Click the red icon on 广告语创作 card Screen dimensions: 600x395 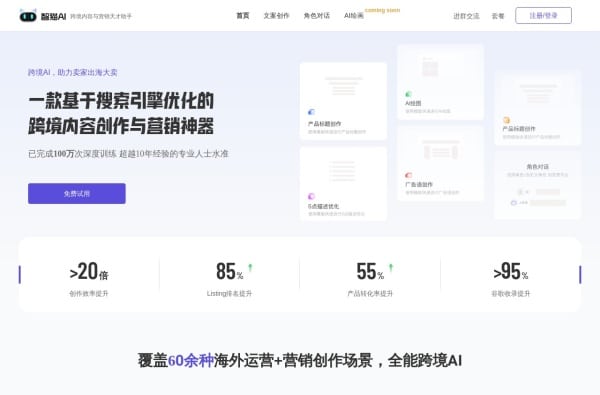(408, 175)
